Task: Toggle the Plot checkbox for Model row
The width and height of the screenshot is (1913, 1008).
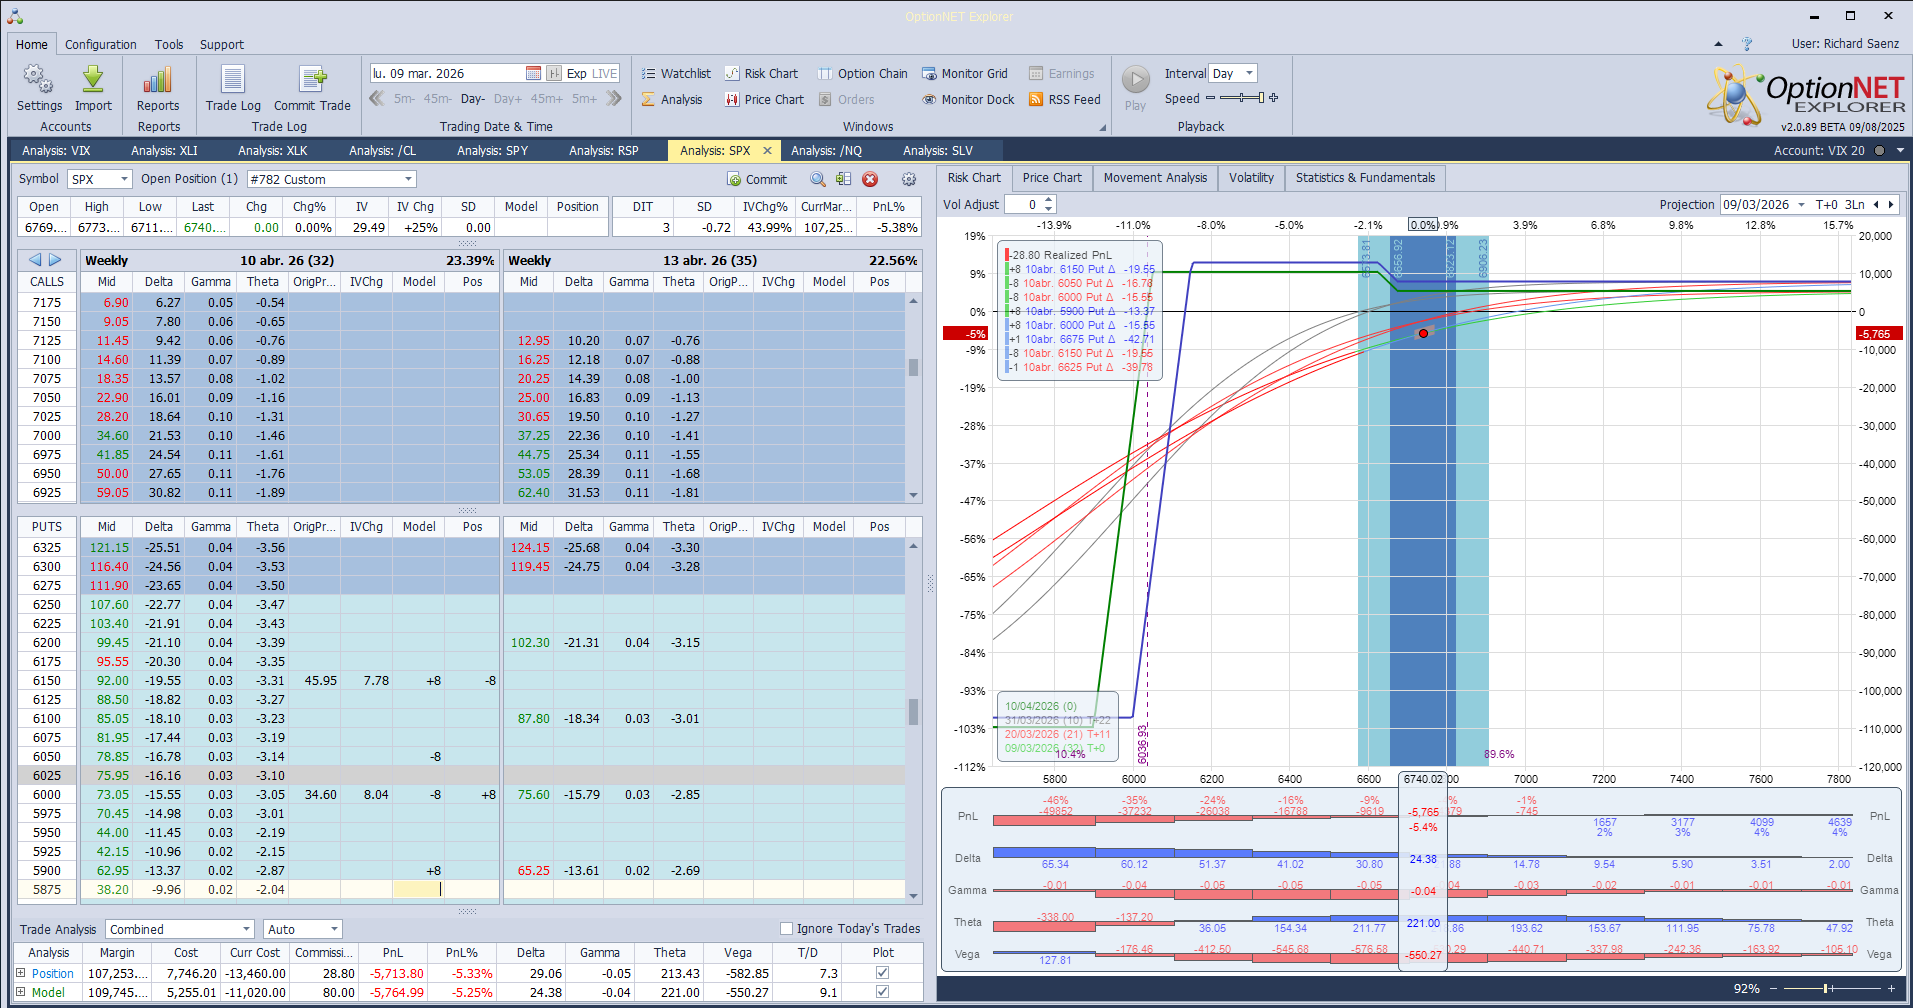Action: (881, 991)
